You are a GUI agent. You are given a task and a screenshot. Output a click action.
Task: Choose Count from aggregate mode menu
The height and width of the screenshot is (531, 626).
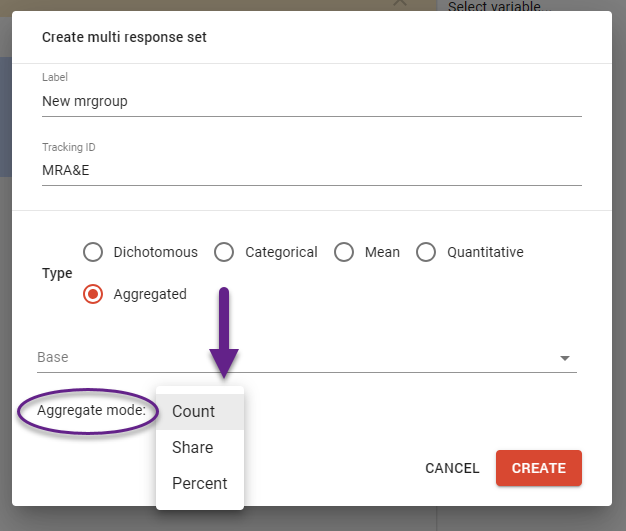pos(194,411)
